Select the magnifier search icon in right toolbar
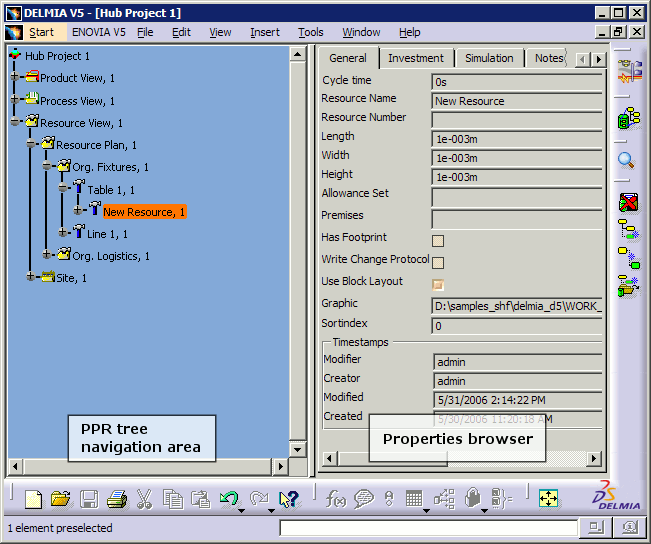Image resolution: width=651 pixels, height=544 pixels. point(627,159)
